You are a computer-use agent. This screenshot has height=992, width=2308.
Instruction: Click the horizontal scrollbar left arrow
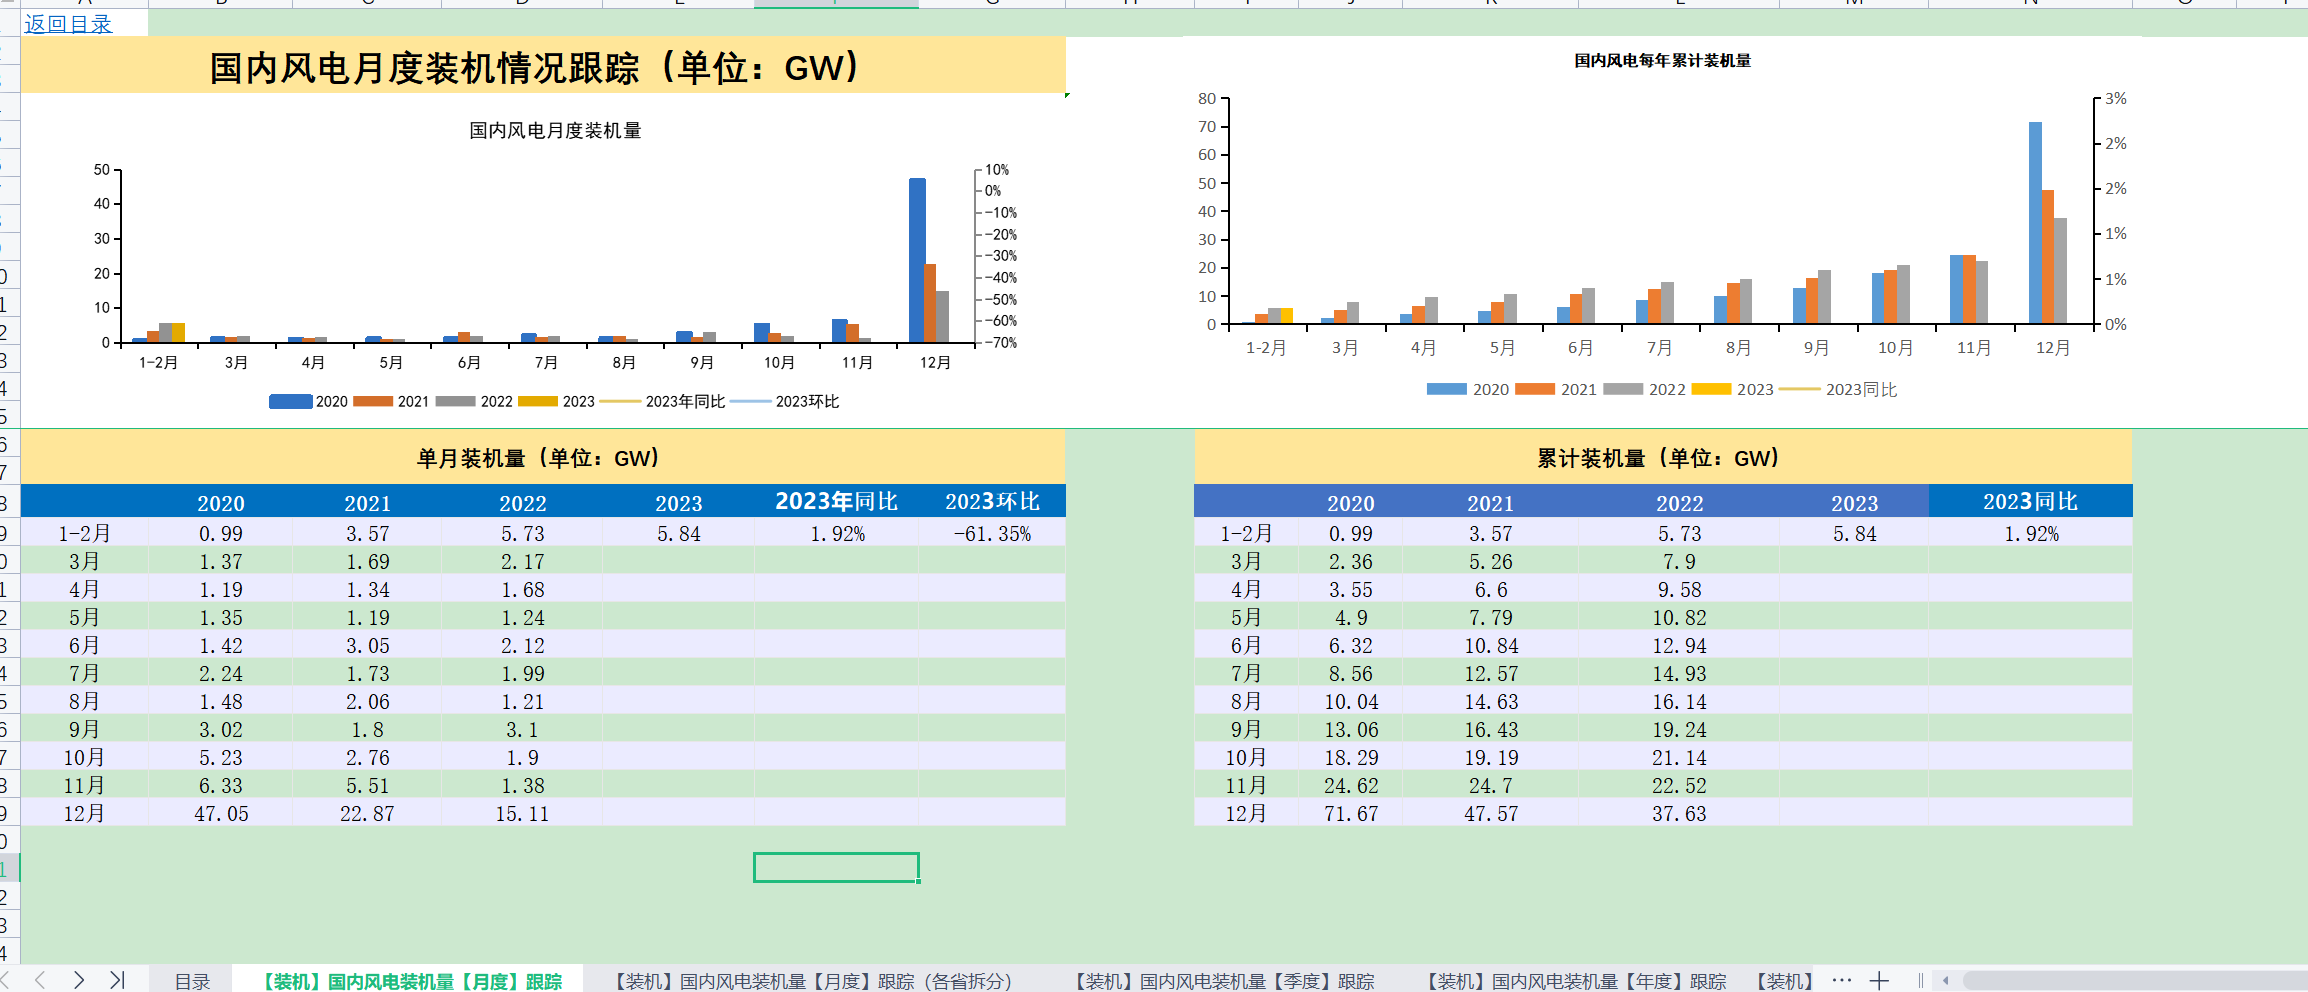click(x=1946, y=981)
